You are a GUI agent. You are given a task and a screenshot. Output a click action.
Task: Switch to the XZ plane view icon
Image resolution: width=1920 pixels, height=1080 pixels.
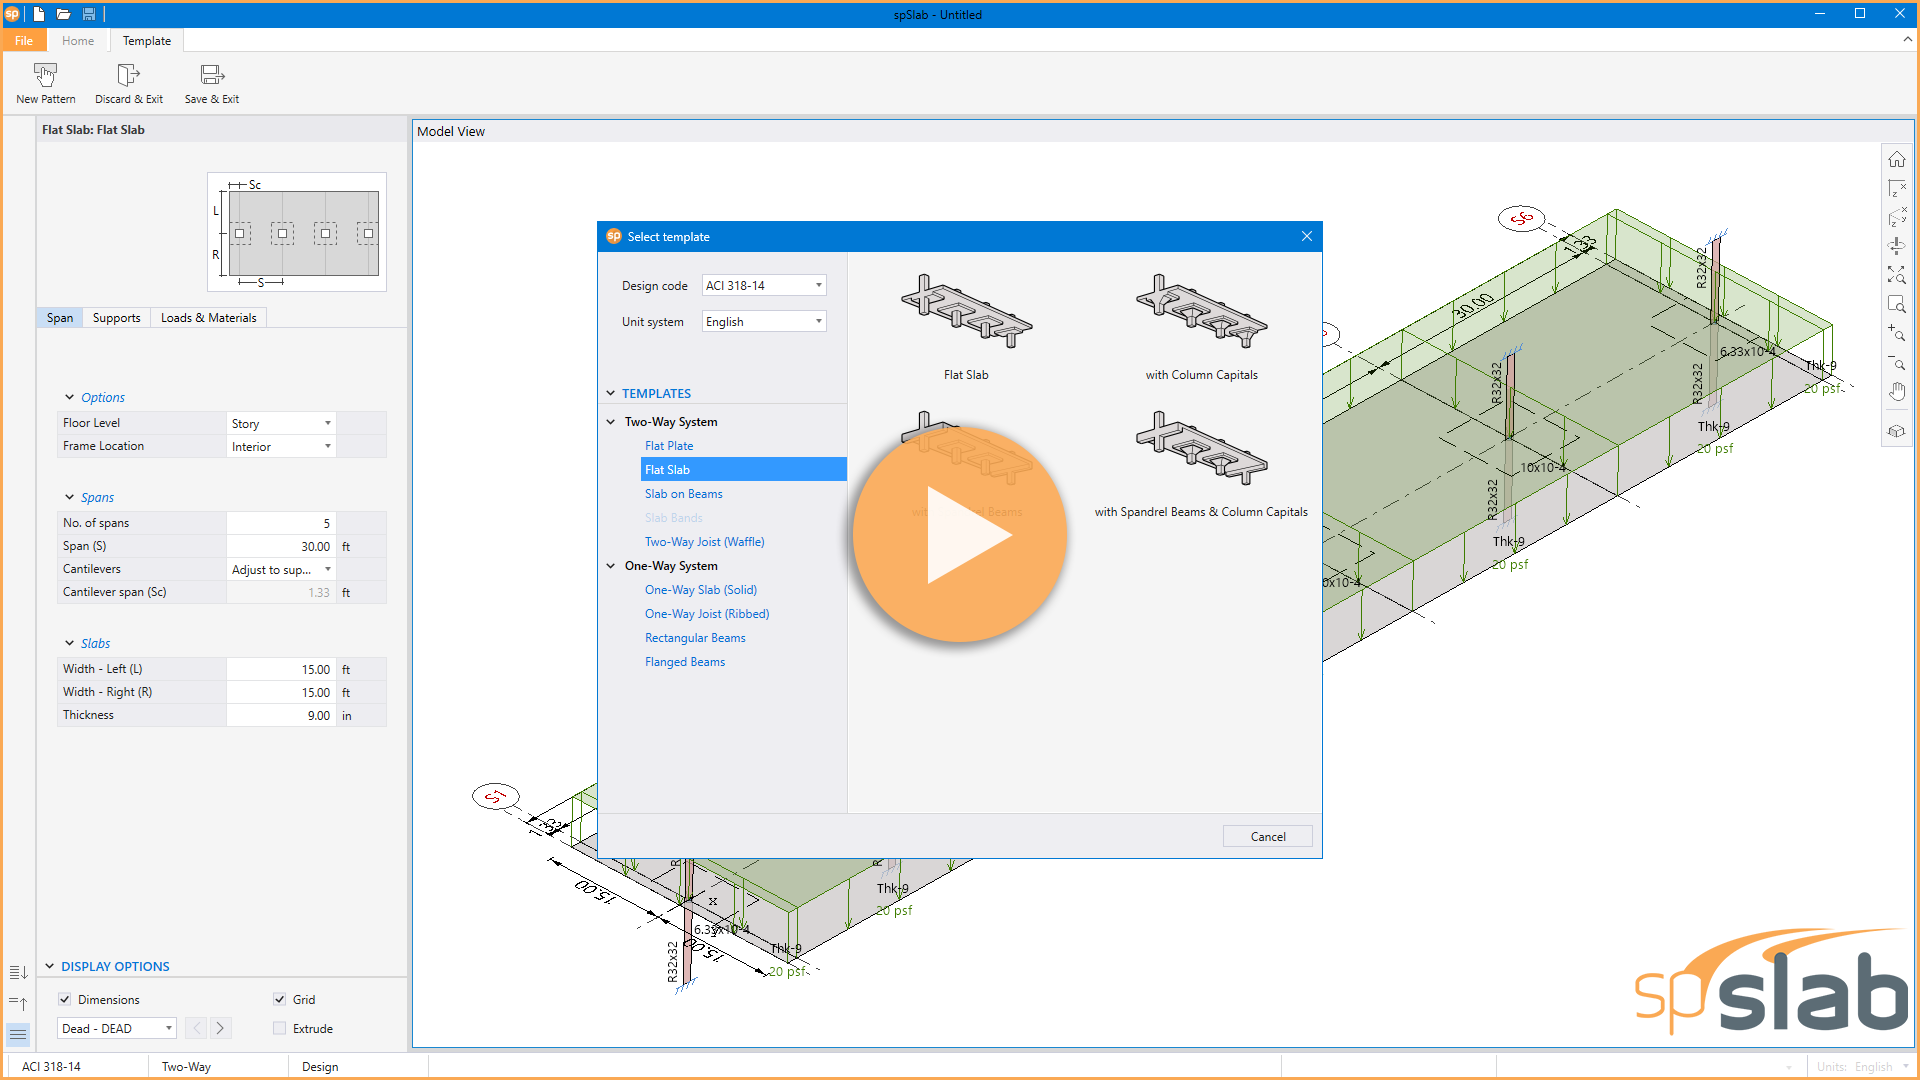(1896, 188)
